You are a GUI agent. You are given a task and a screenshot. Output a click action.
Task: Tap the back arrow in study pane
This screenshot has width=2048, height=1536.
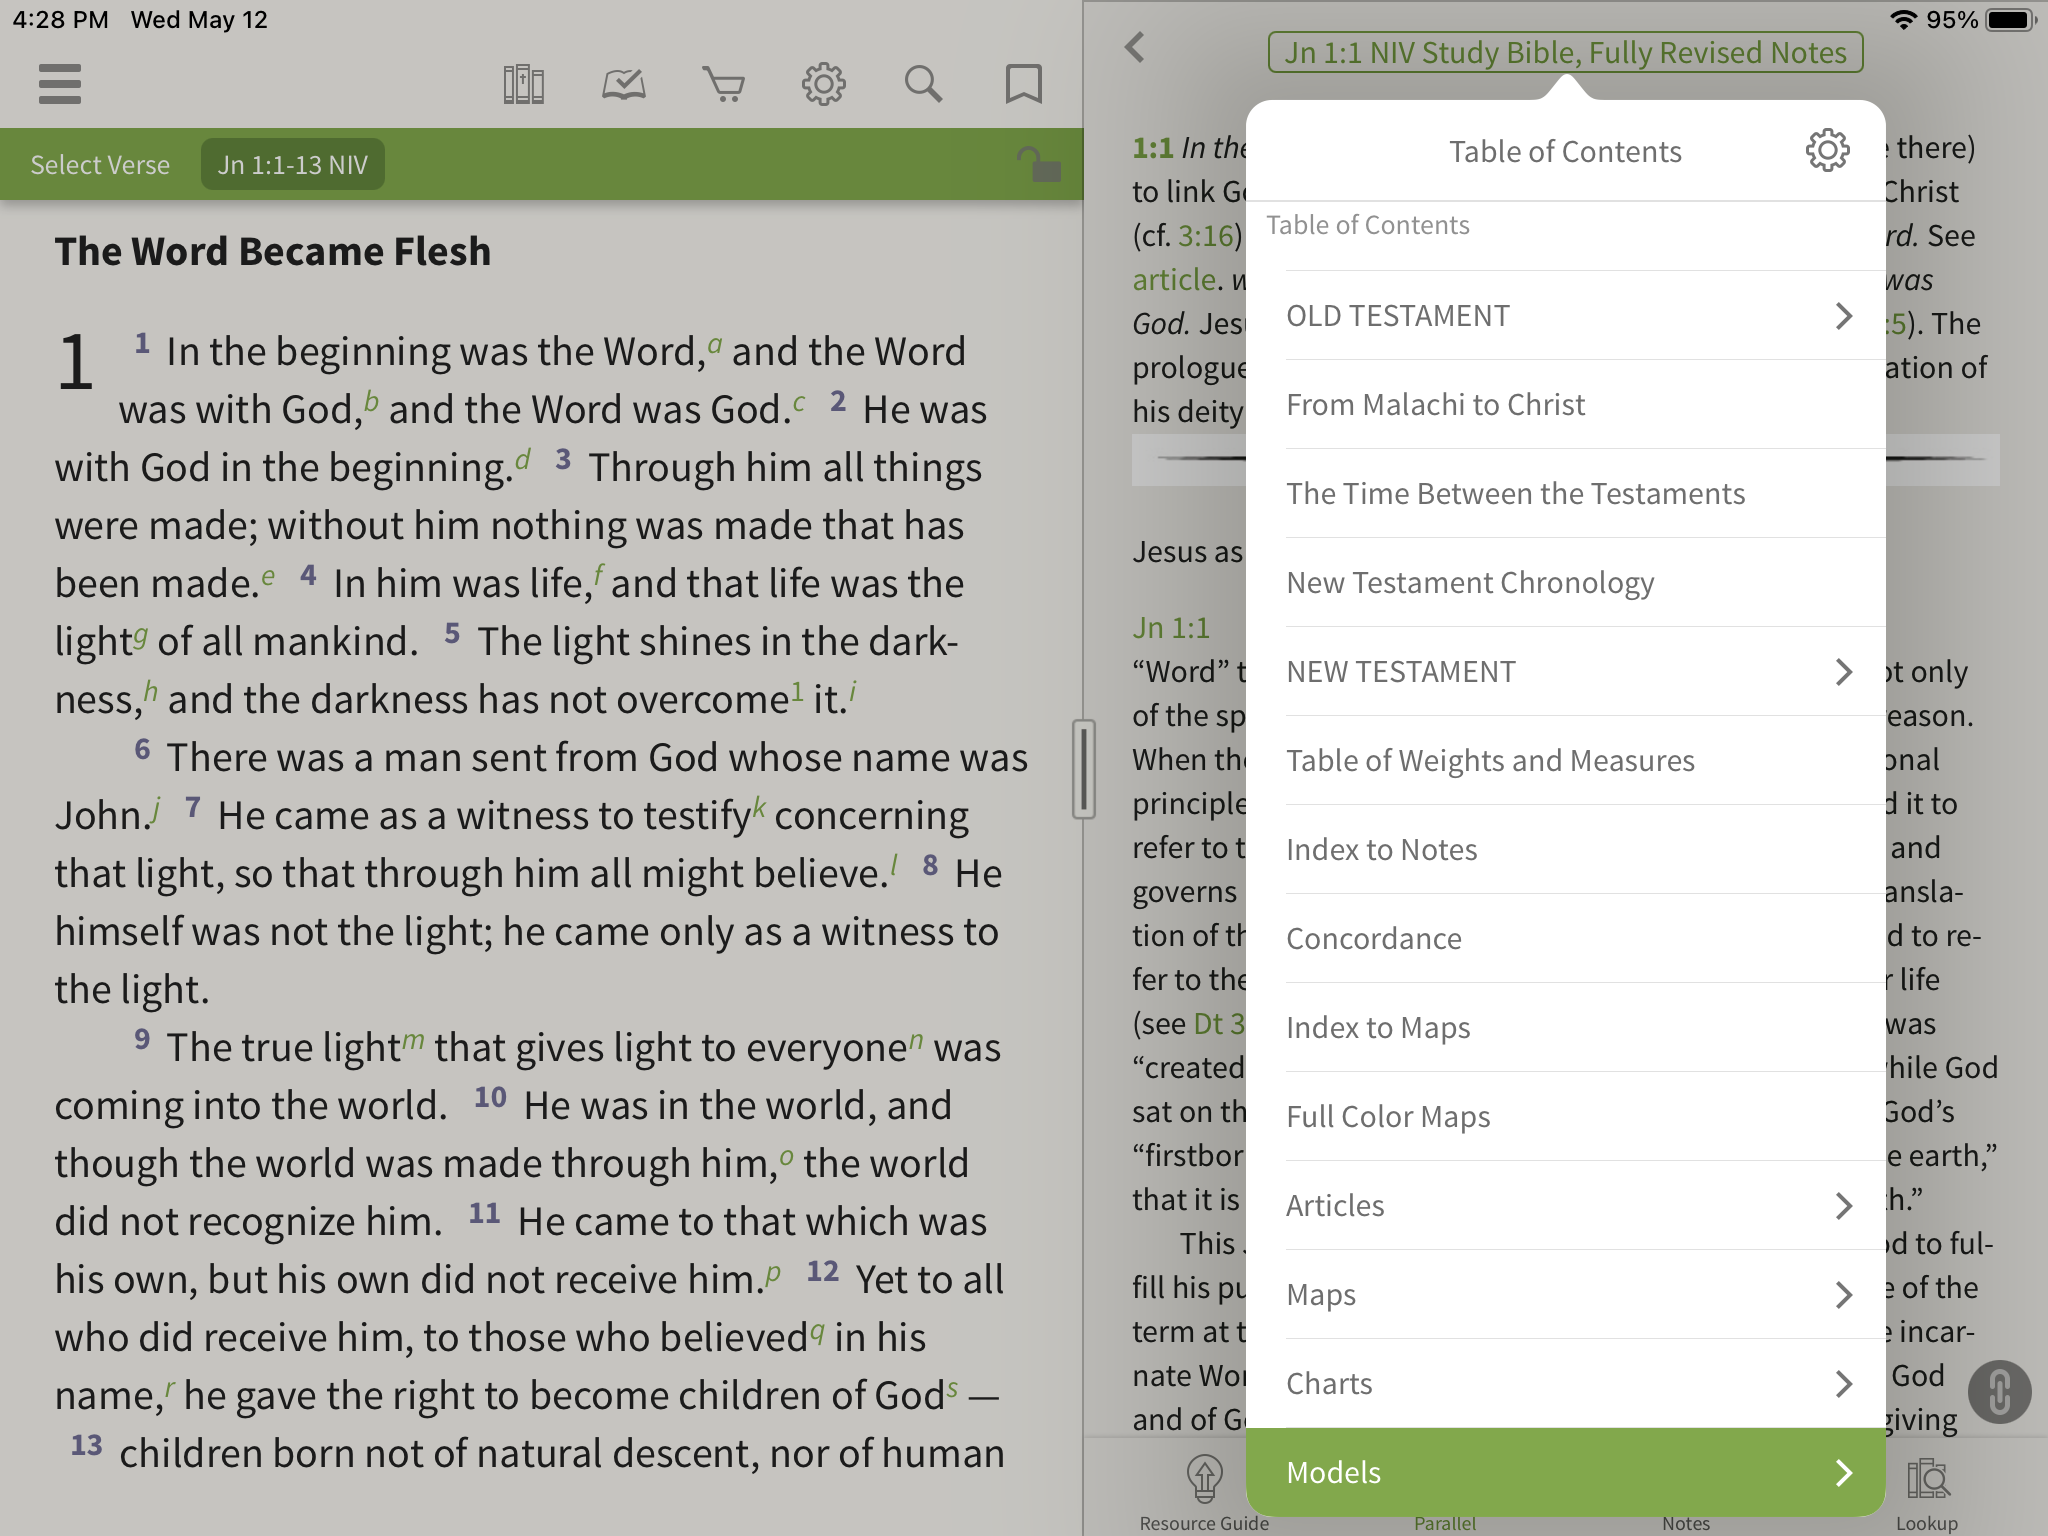(x=1134, y=47)
